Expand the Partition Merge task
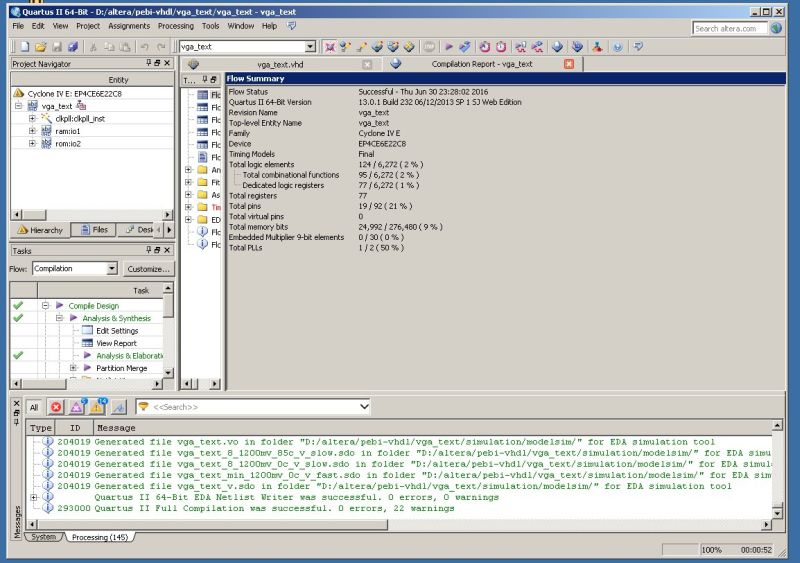The width and height of the screenshot is (800, 563). point(73,368)
